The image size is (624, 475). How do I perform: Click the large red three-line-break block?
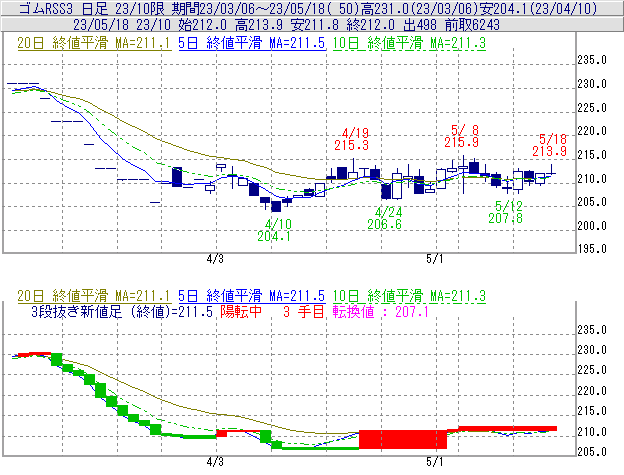tap(403, 439)
